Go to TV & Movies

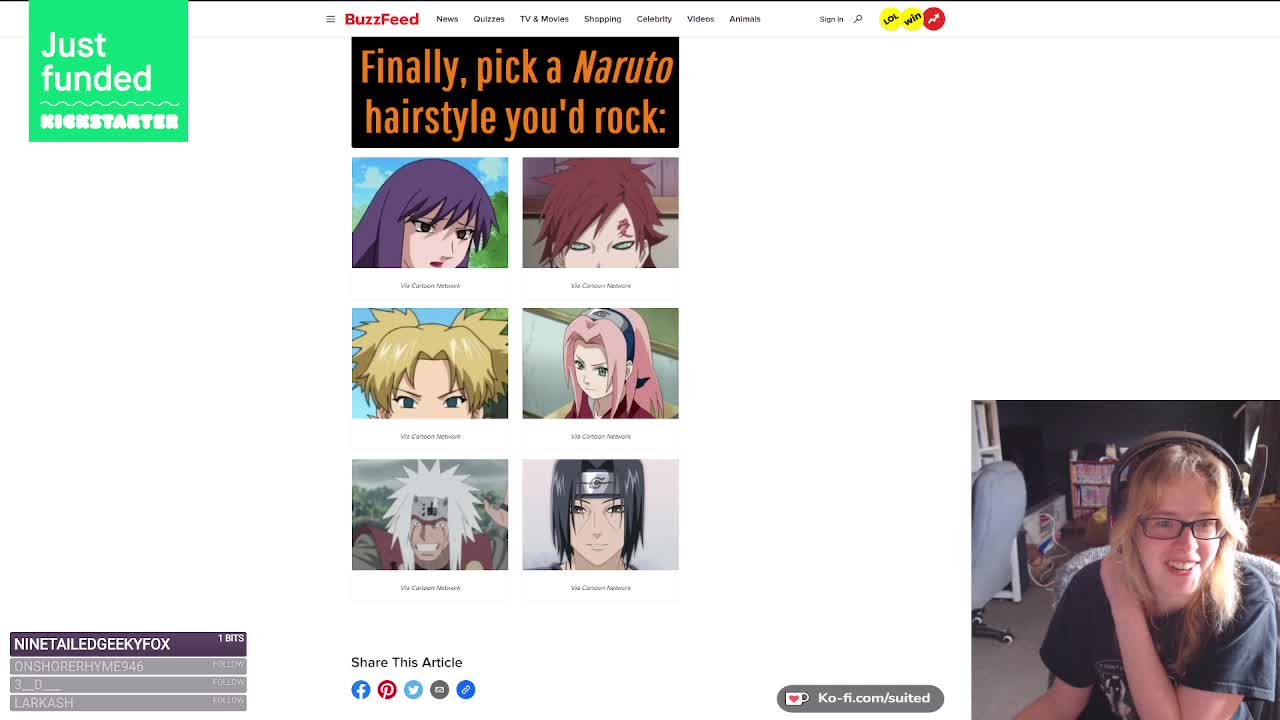click(x=544, y=19)
